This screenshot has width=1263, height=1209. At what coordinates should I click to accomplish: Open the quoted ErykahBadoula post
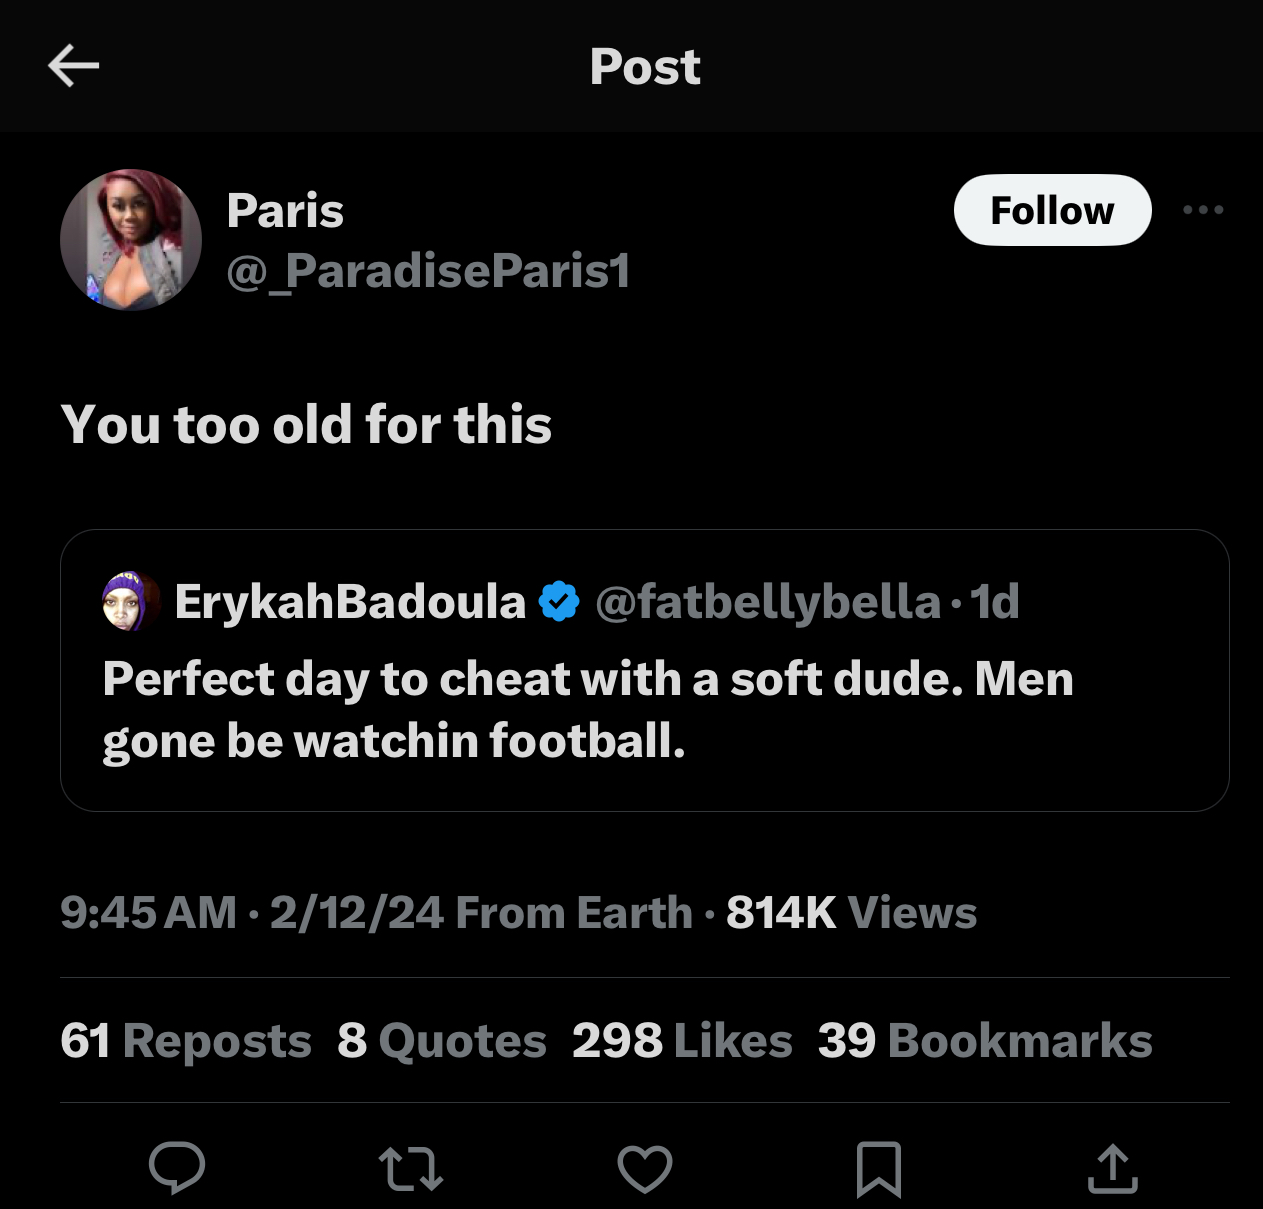pos(645,710)
